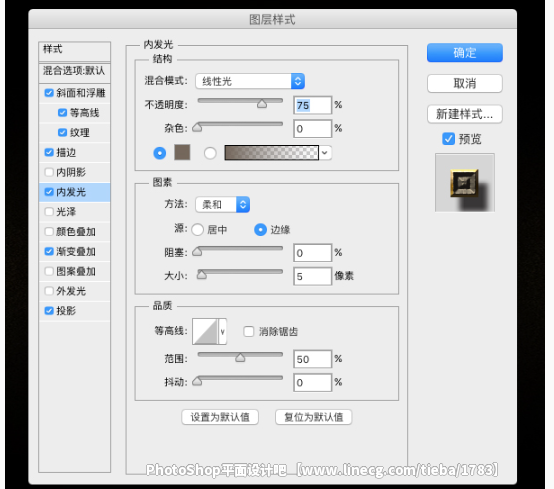This screenshot has width=554, height=489.
Task: Open the 方法 柔和 dropdown
Action: [x=223, y=204]
